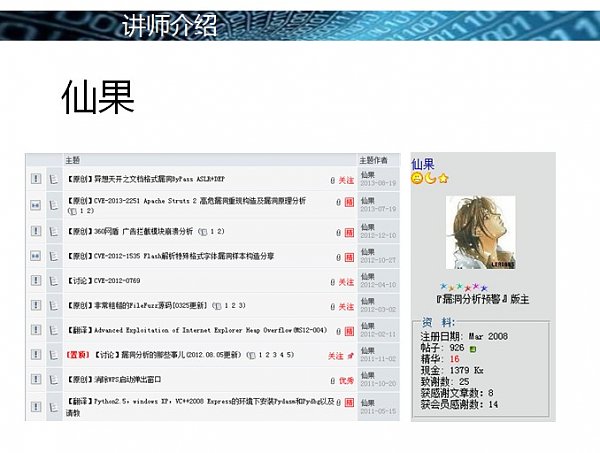Click the 注册日期 Mar 2008 text
Image resolution: width=600 pixels, height=453 pixels.
click(464, 336)
